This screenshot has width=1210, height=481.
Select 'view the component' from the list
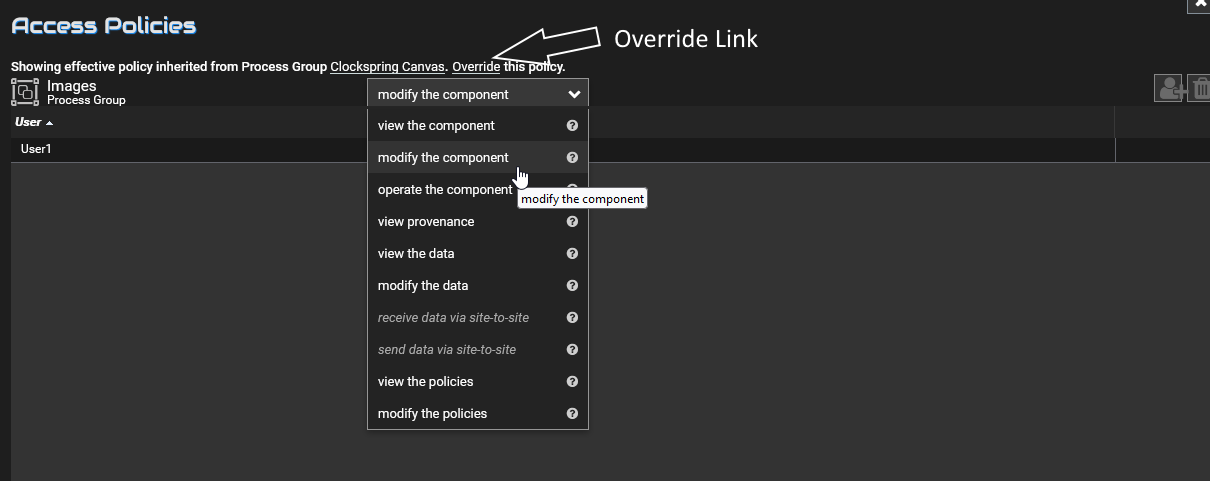[x=436, y=126]
